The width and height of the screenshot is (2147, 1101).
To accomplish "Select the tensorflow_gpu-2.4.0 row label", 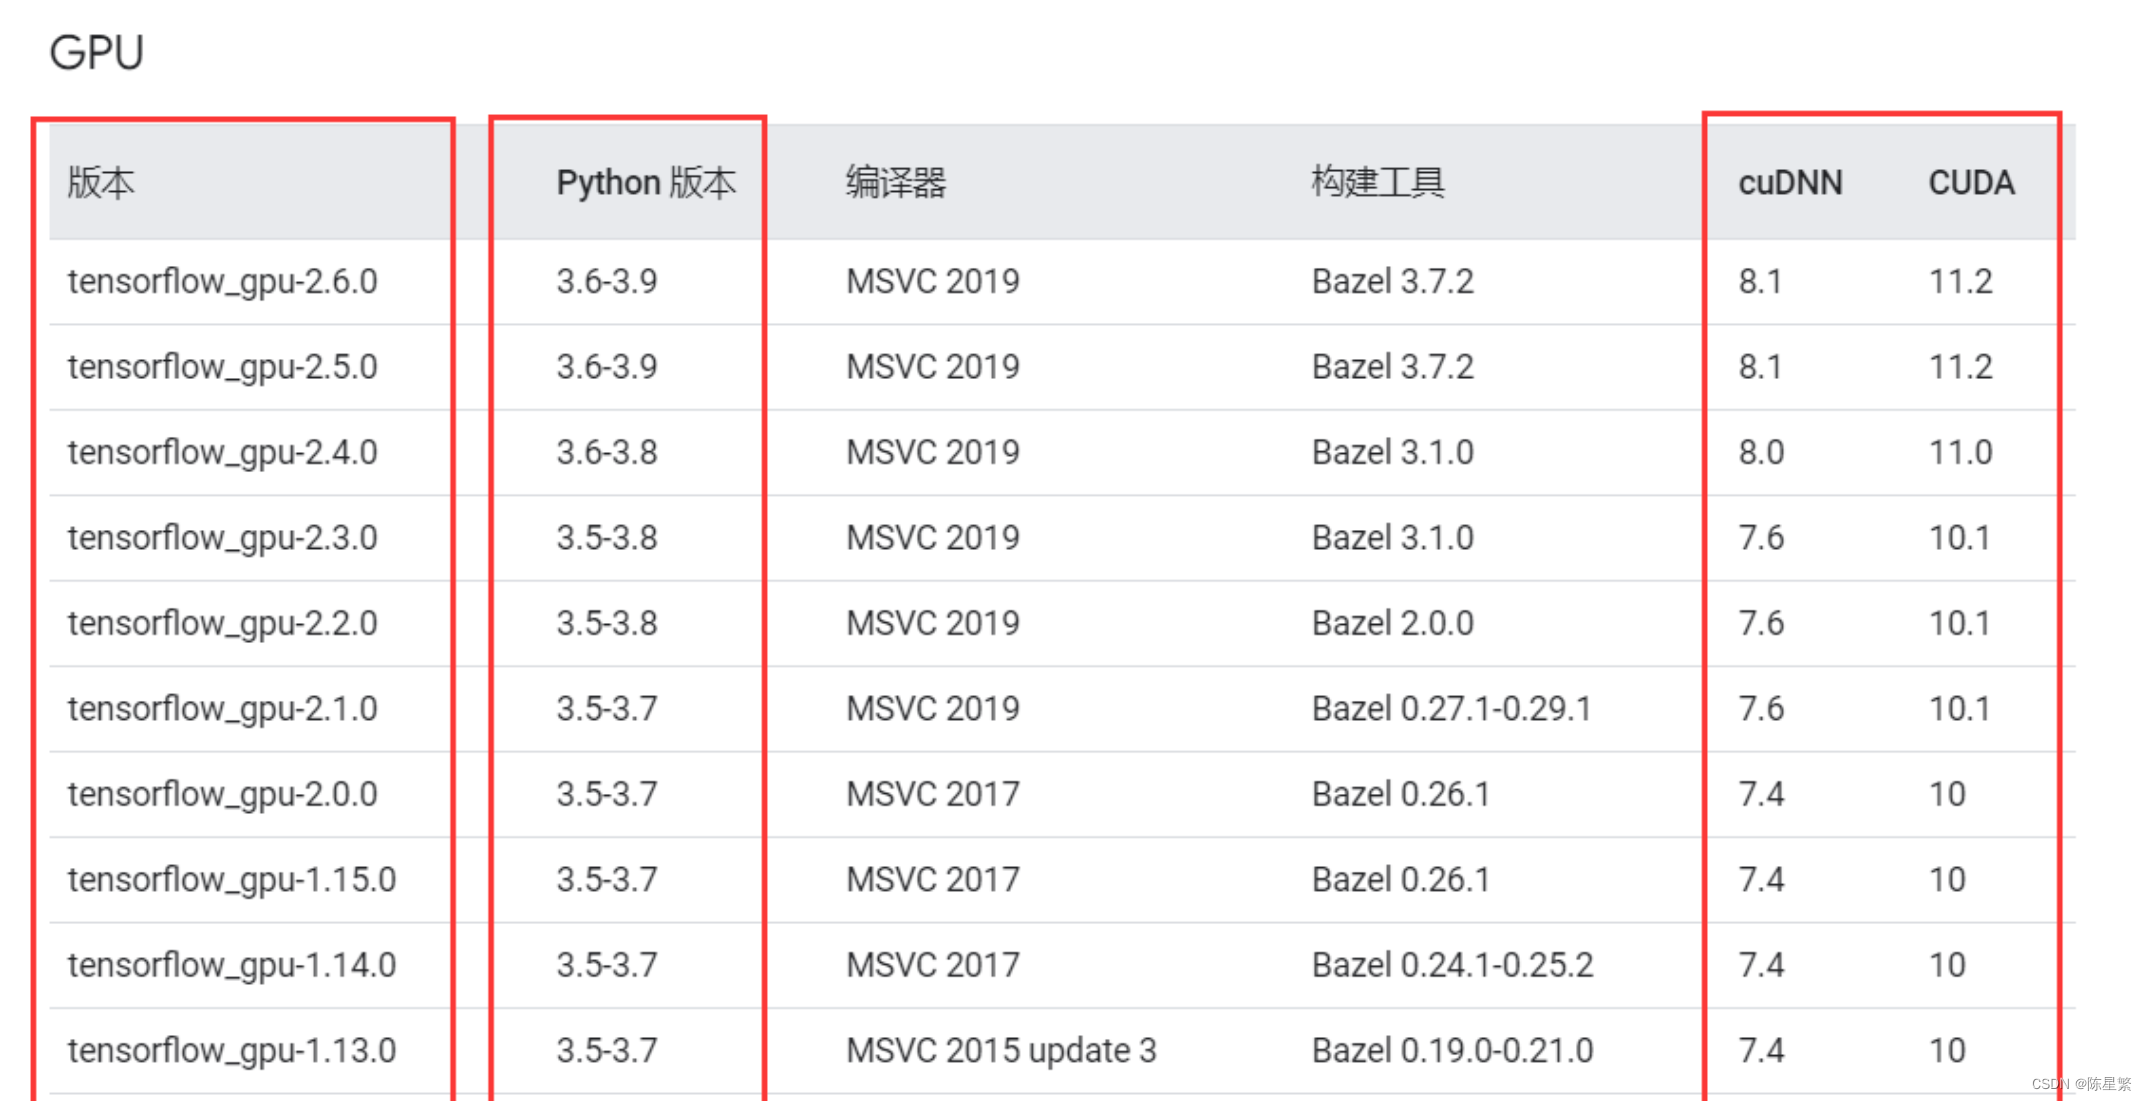I will (222, 453).
